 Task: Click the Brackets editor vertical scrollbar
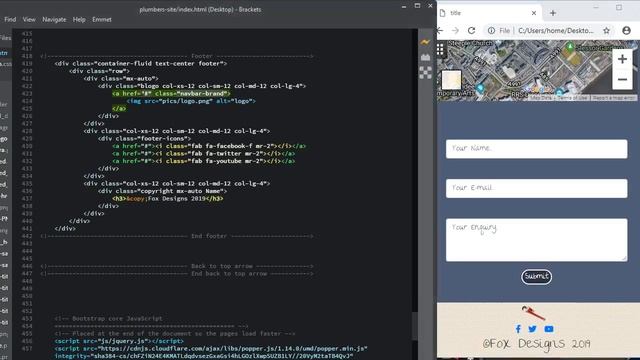(x=415, y=326)
